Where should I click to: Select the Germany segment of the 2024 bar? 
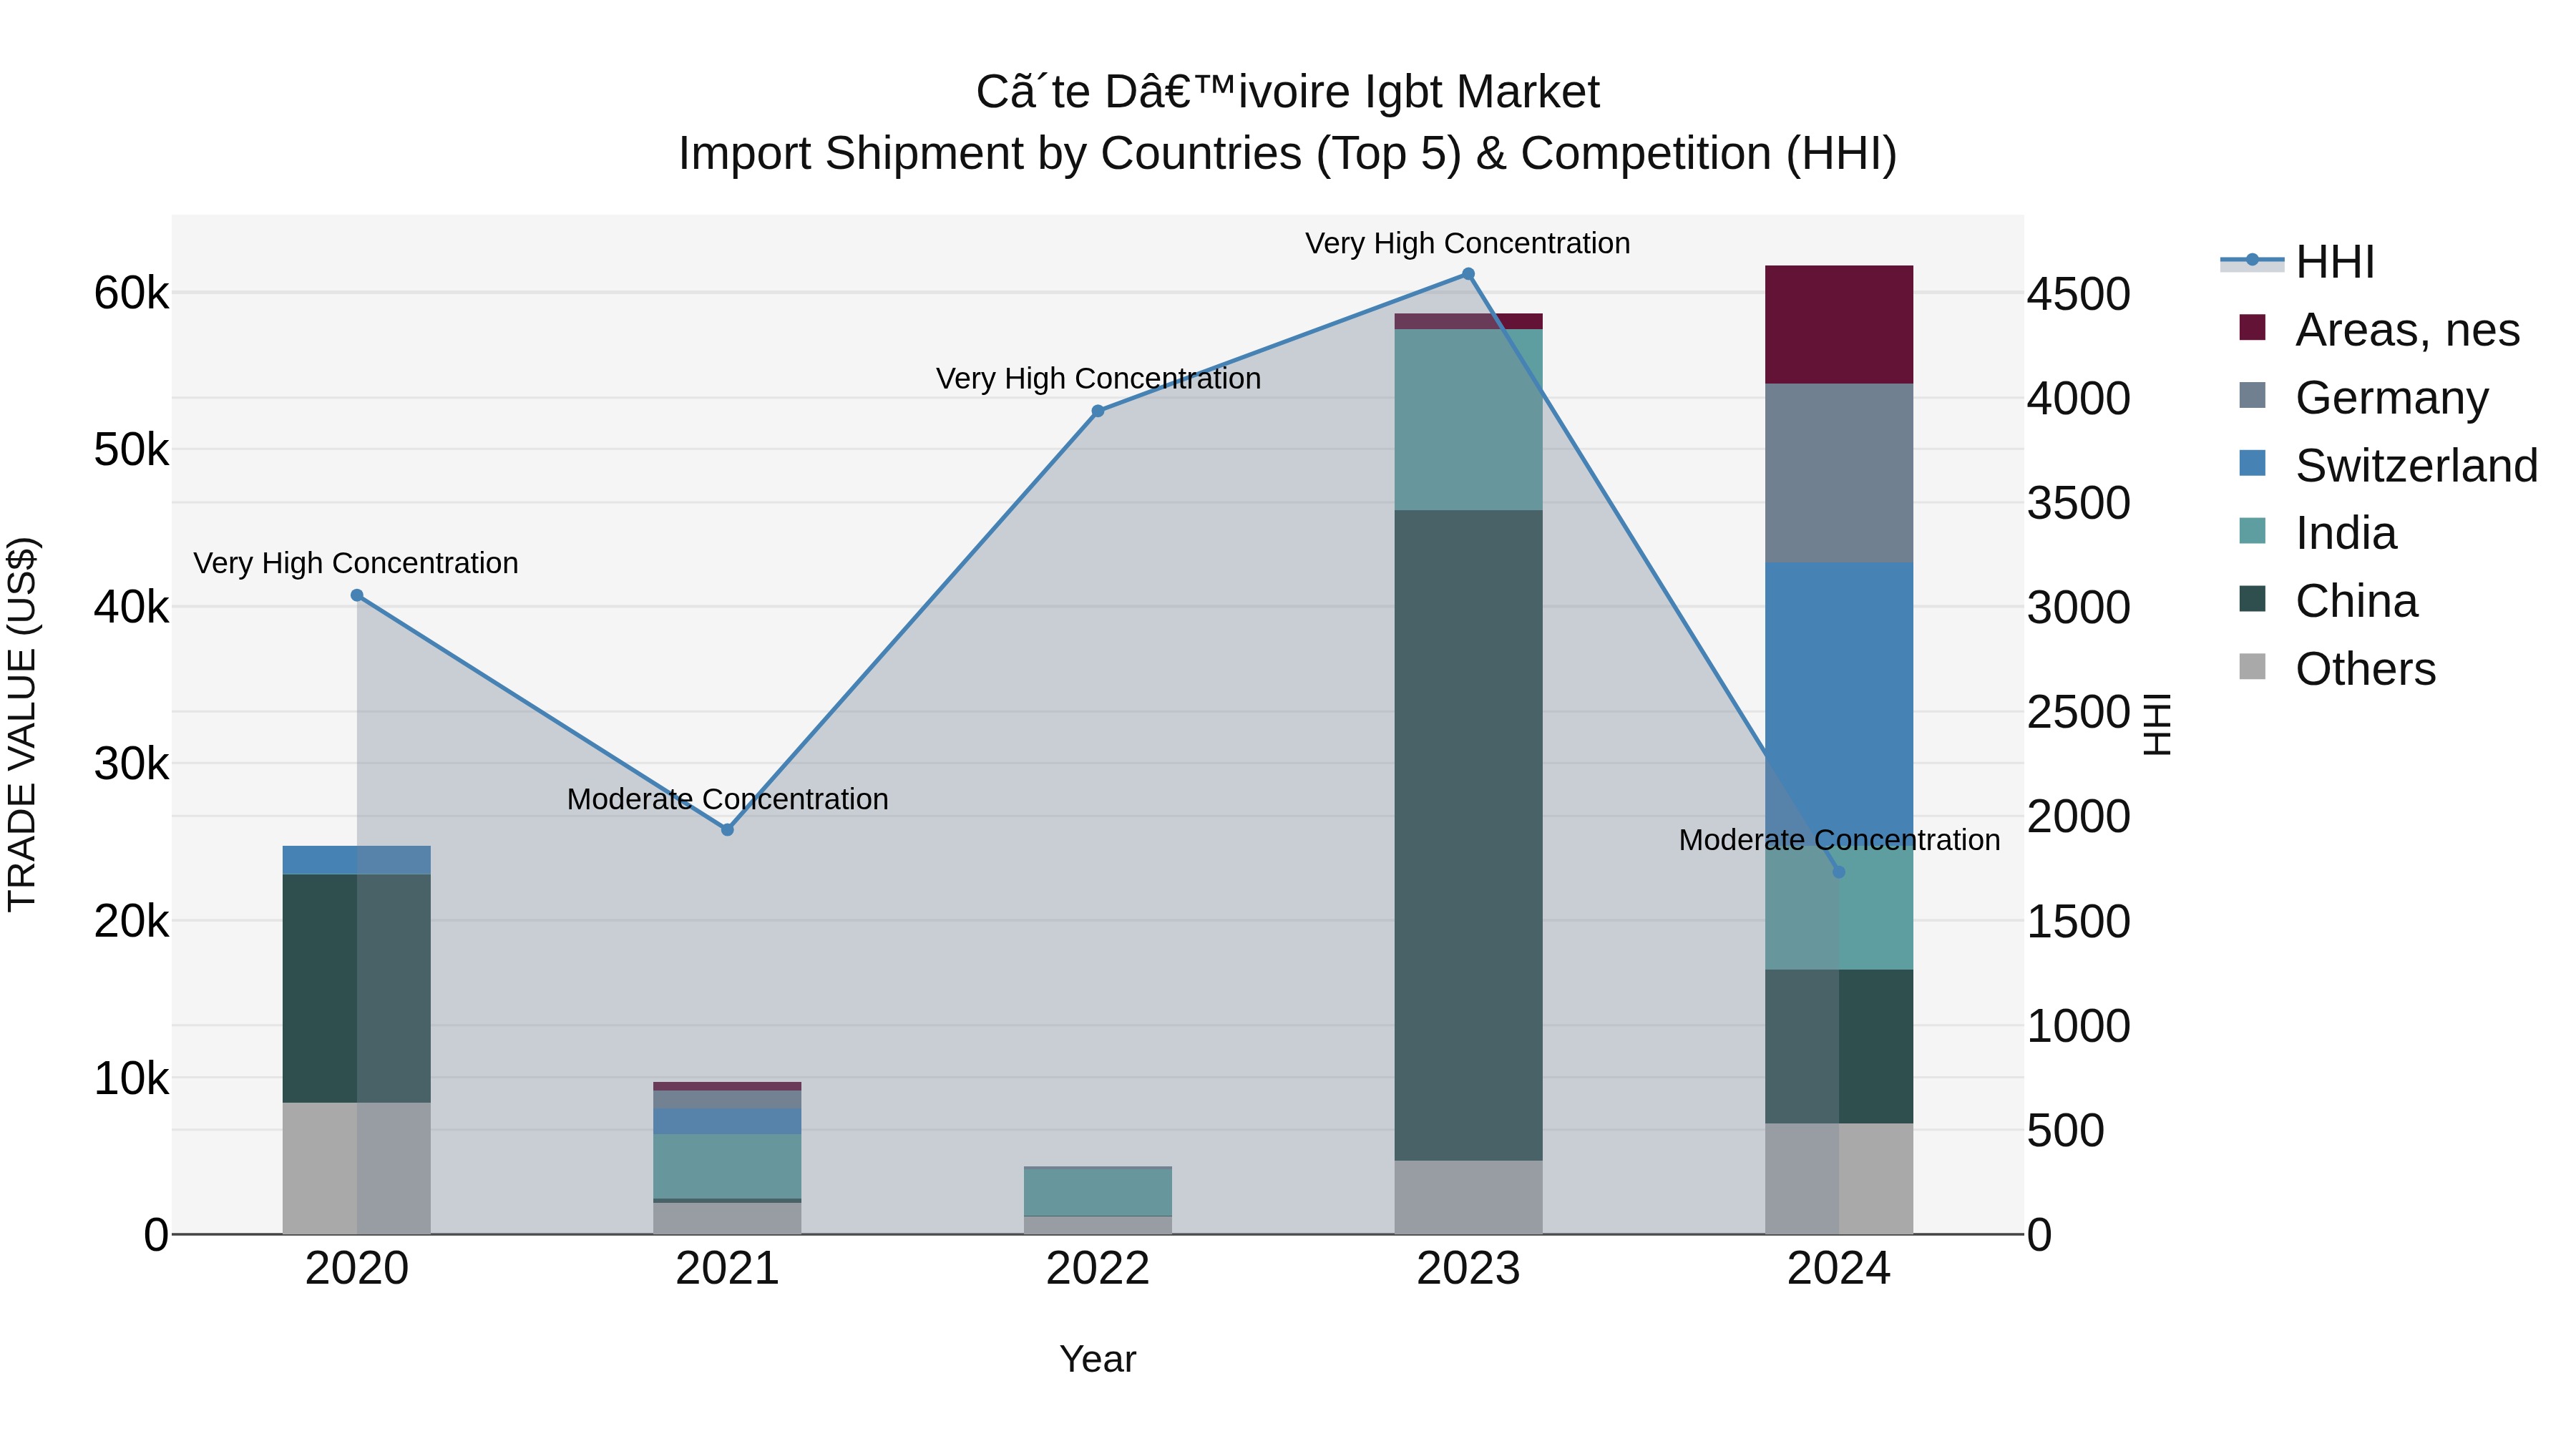point(1838,473)
